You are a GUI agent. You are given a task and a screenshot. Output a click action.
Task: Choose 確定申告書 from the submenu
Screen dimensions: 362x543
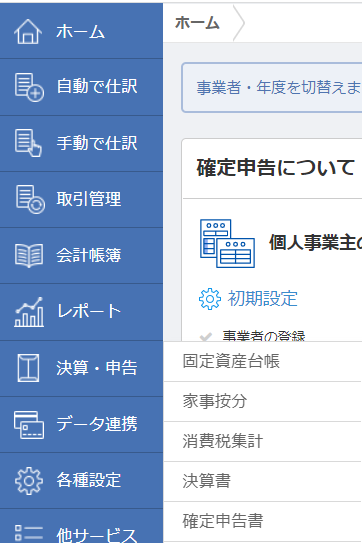click(x=262, y=522)
